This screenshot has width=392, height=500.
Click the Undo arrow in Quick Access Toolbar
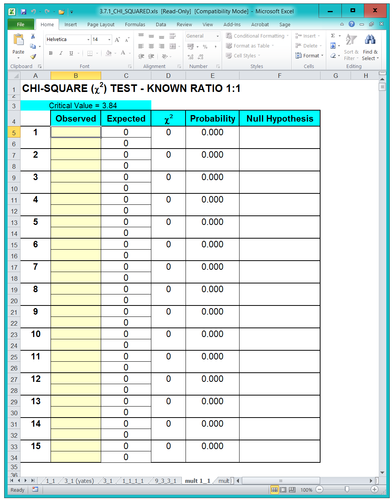click(33, 11)
